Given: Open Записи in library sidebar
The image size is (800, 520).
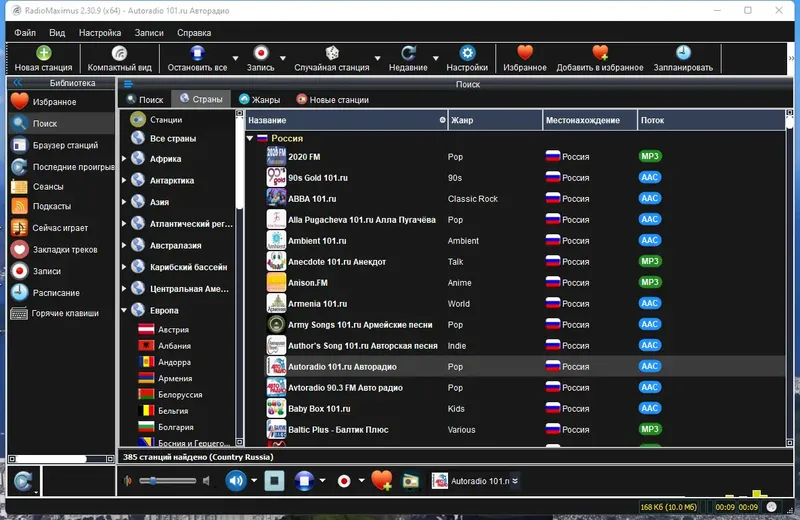Looking at the screenshot, I should click(x=61, y=271).
